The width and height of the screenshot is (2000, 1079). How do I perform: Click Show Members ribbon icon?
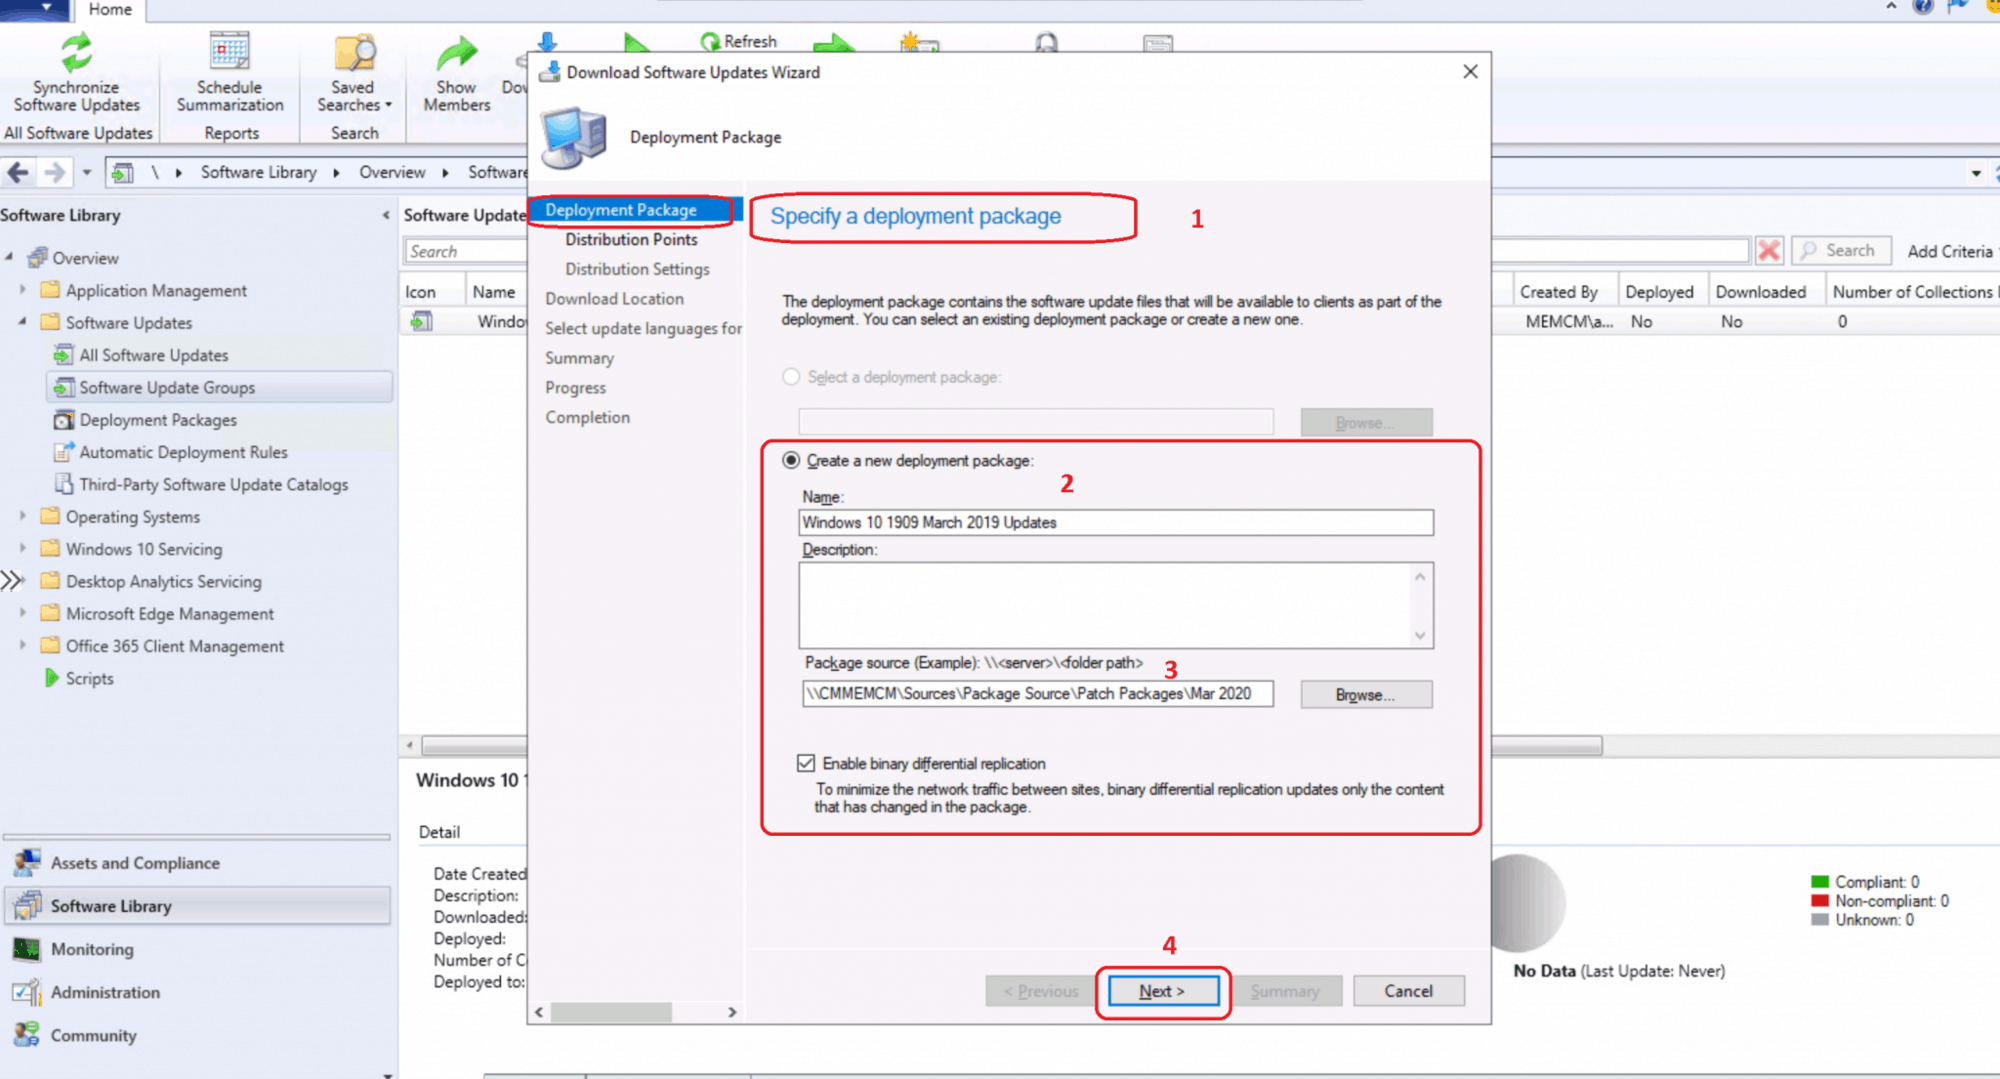456,53
